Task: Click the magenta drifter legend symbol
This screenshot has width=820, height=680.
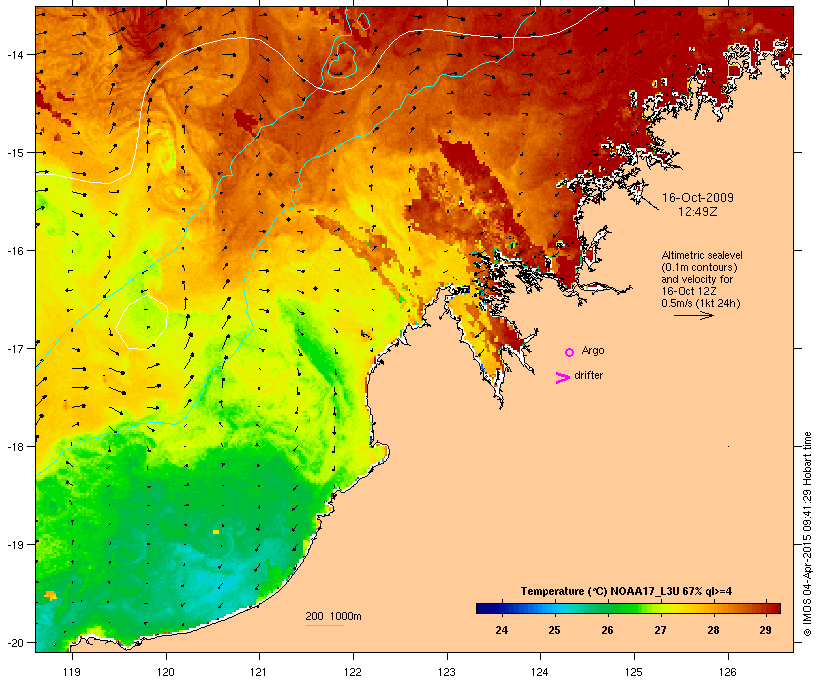Action: [562, 378]
